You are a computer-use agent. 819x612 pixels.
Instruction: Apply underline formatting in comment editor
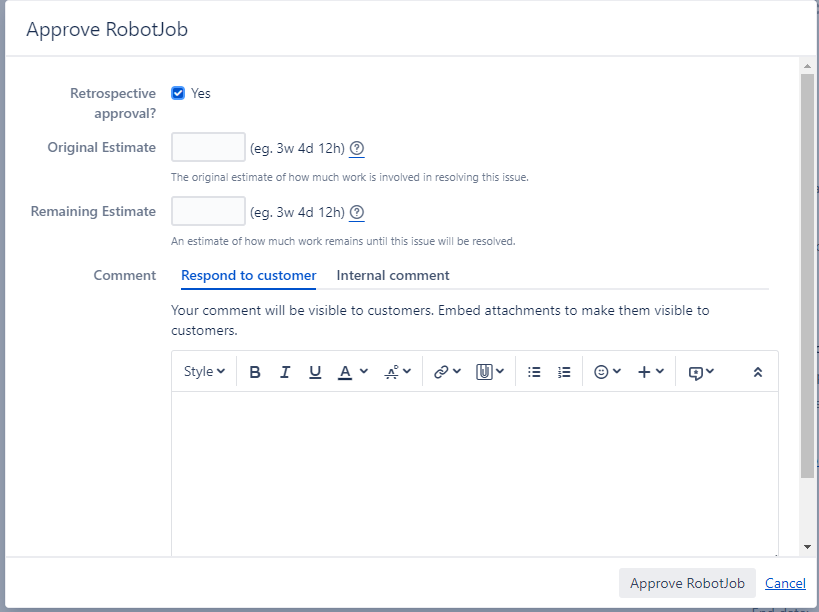315,372
